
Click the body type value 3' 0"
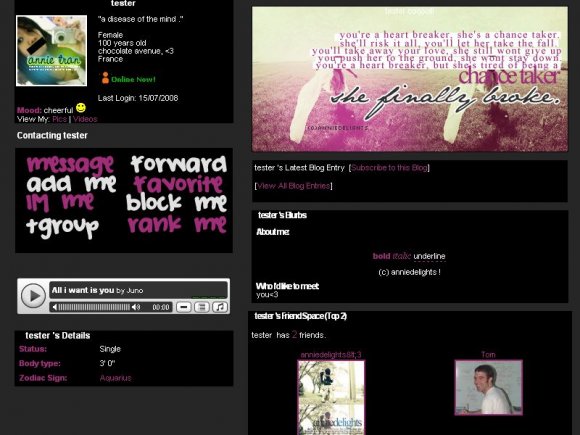pyautogui.click(x=107, y=363)
